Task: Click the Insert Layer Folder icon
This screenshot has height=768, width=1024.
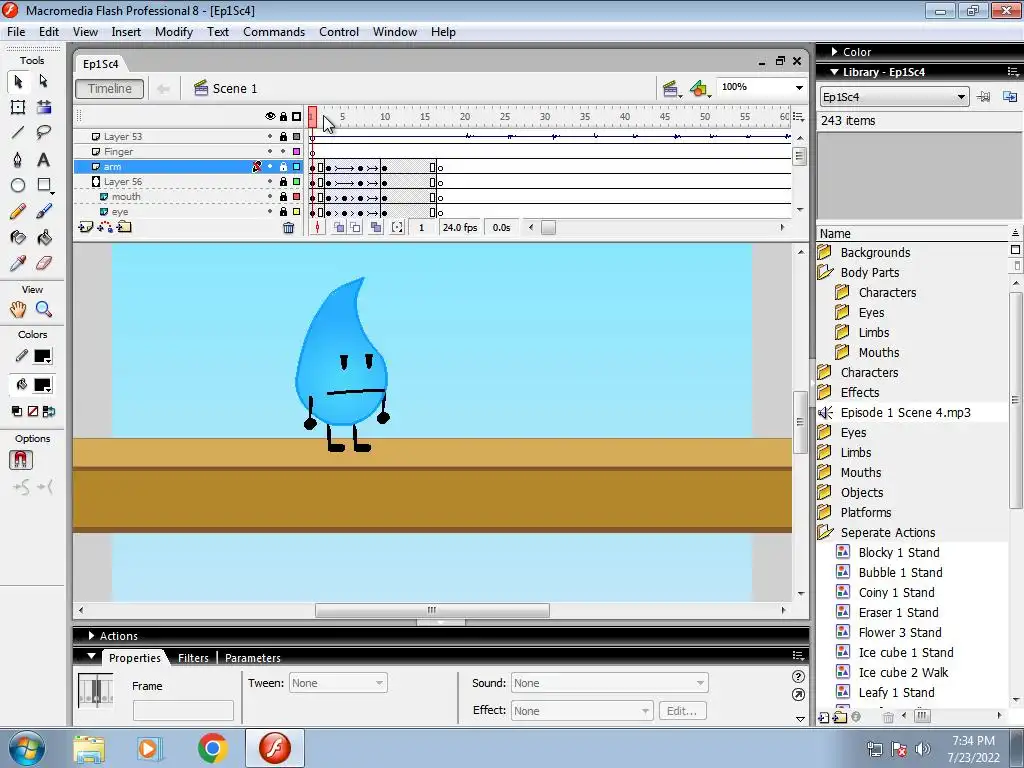Action: click(x=124, y=227)
